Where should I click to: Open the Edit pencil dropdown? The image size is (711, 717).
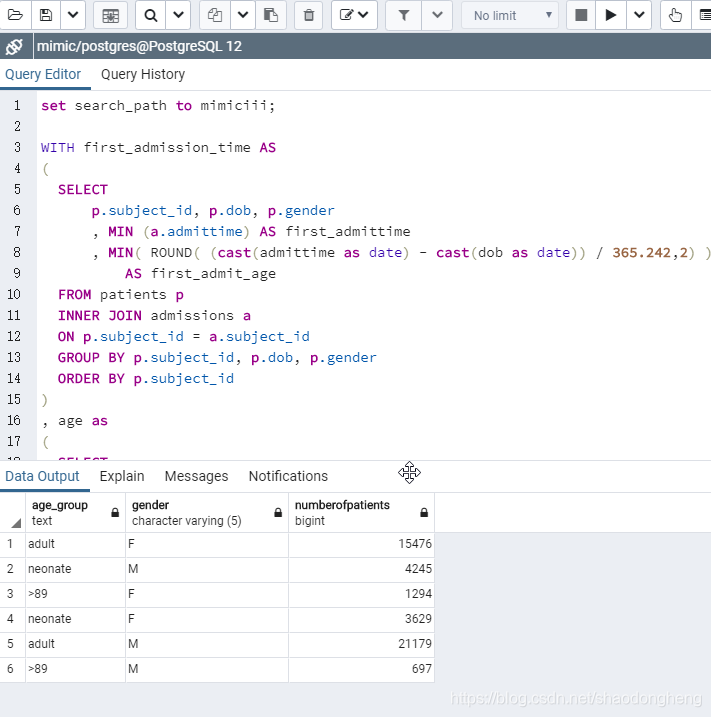tap(354, 15)
